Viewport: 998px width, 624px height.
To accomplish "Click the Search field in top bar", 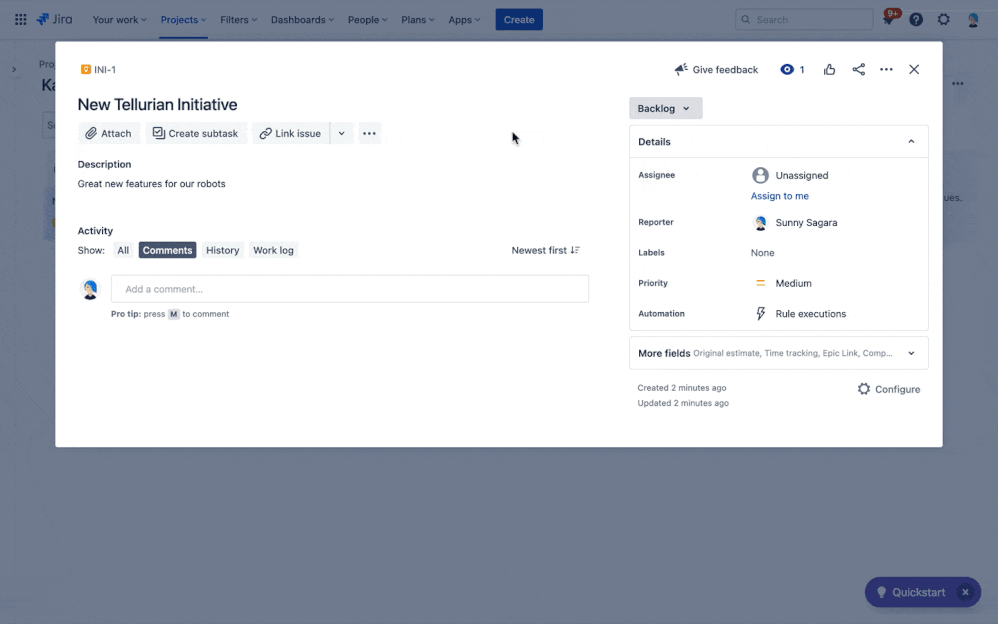I will [804, 20].
